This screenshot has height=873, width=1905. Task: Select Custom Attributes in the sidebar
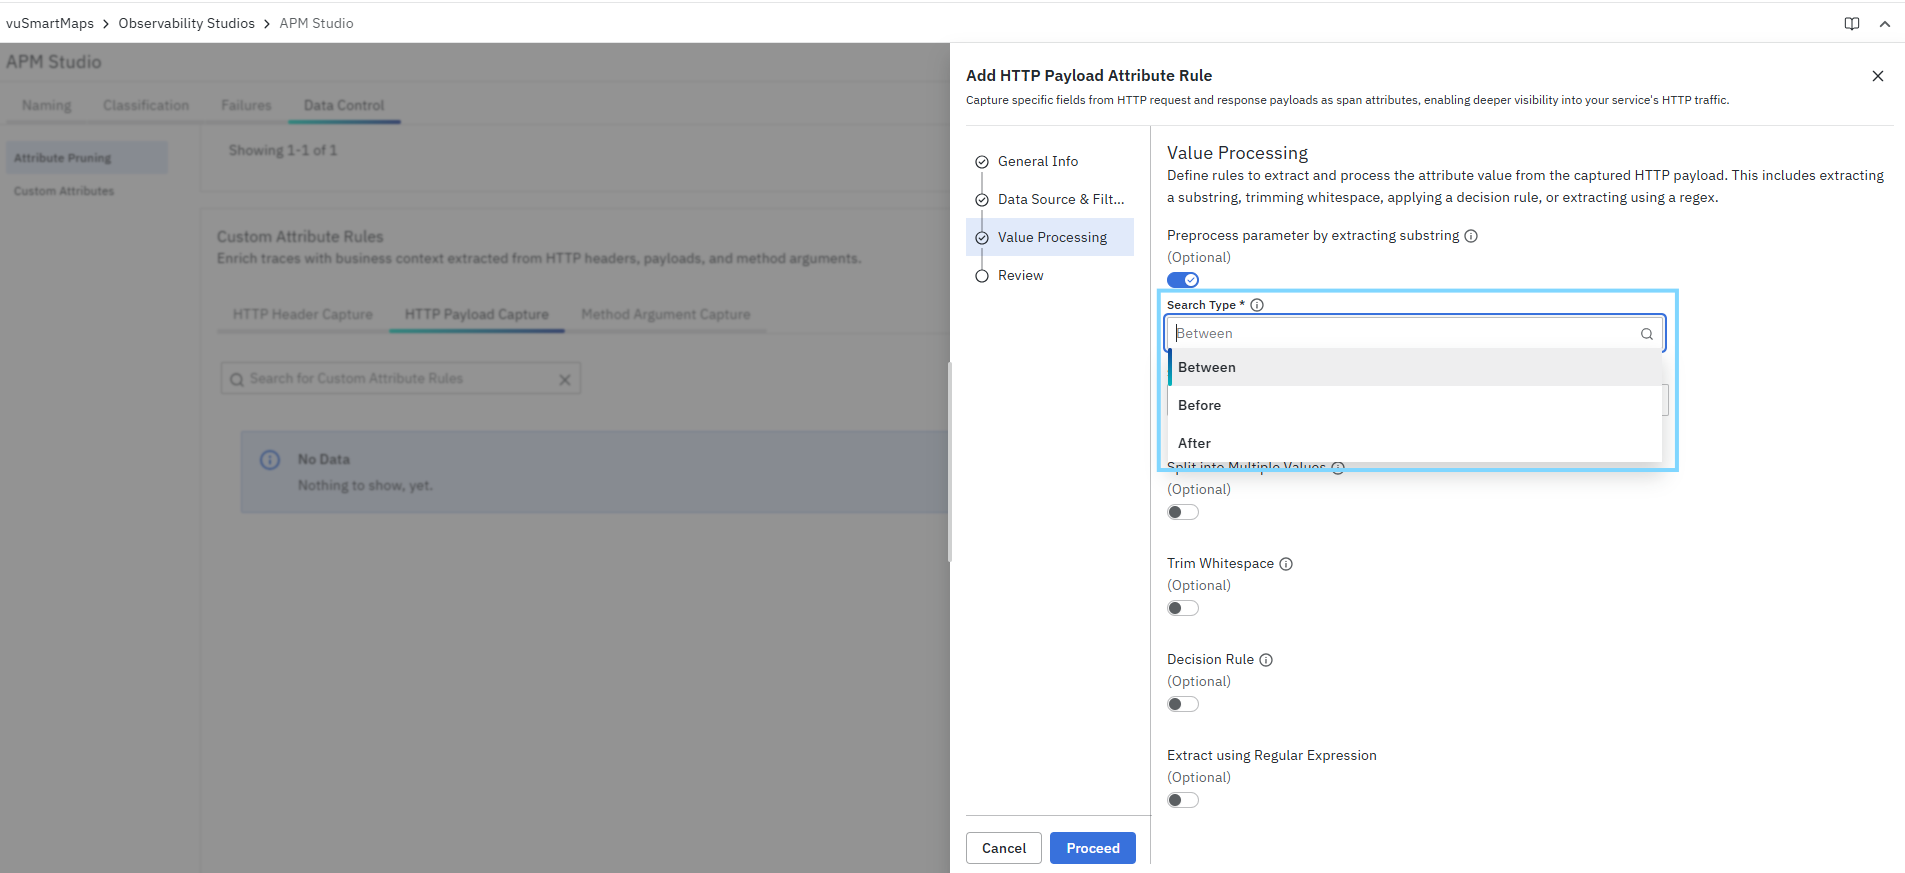tap(64, 192)
